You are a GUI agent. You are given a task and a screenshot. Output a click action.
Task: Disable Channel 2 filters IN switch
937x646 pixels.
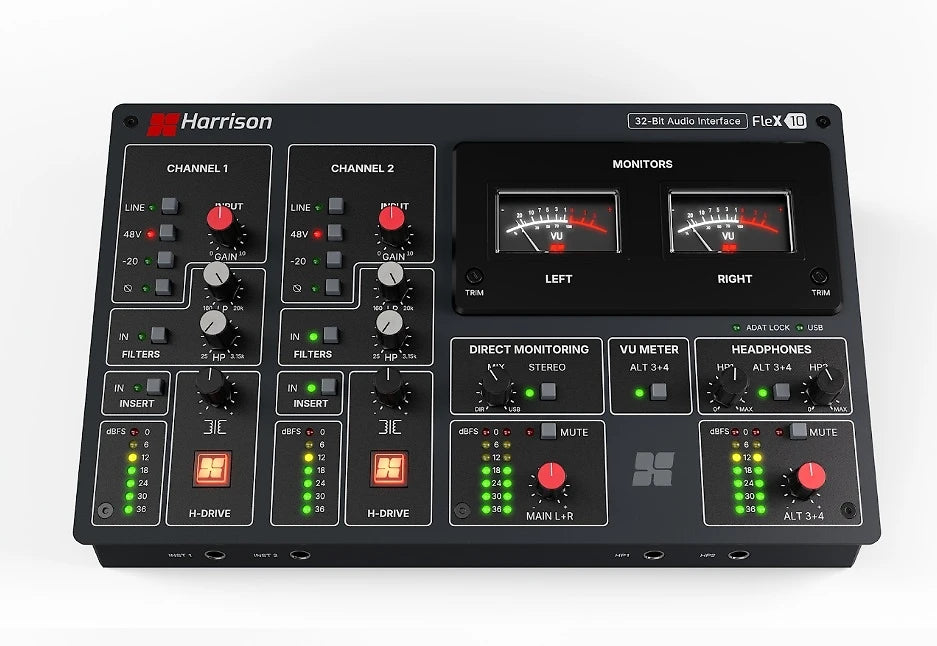pos(330,335)
